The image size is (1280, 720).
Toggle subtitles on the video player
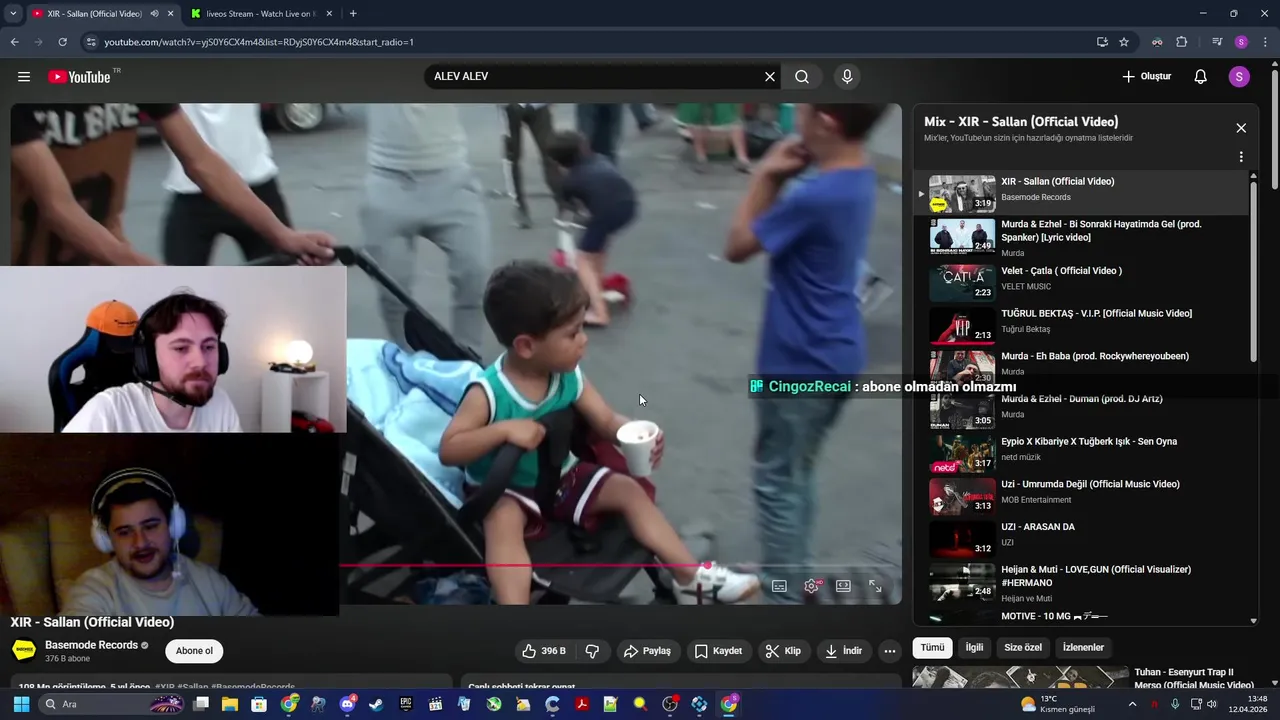point(779,586)
